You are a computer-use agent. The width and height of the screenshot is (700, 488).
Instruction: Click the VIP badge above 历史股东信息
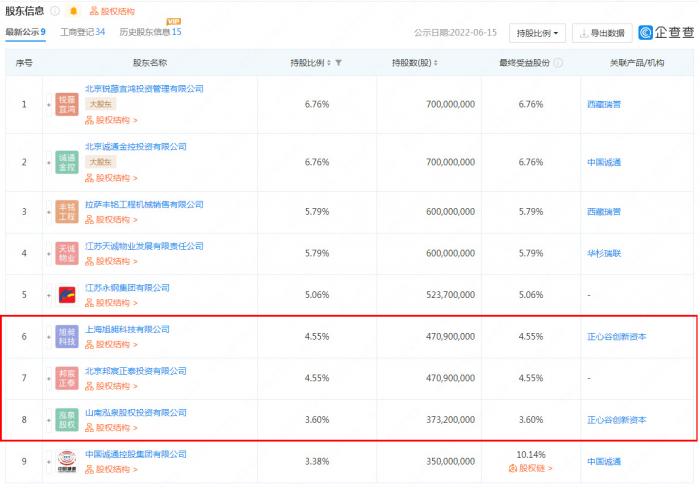point(173,21)
